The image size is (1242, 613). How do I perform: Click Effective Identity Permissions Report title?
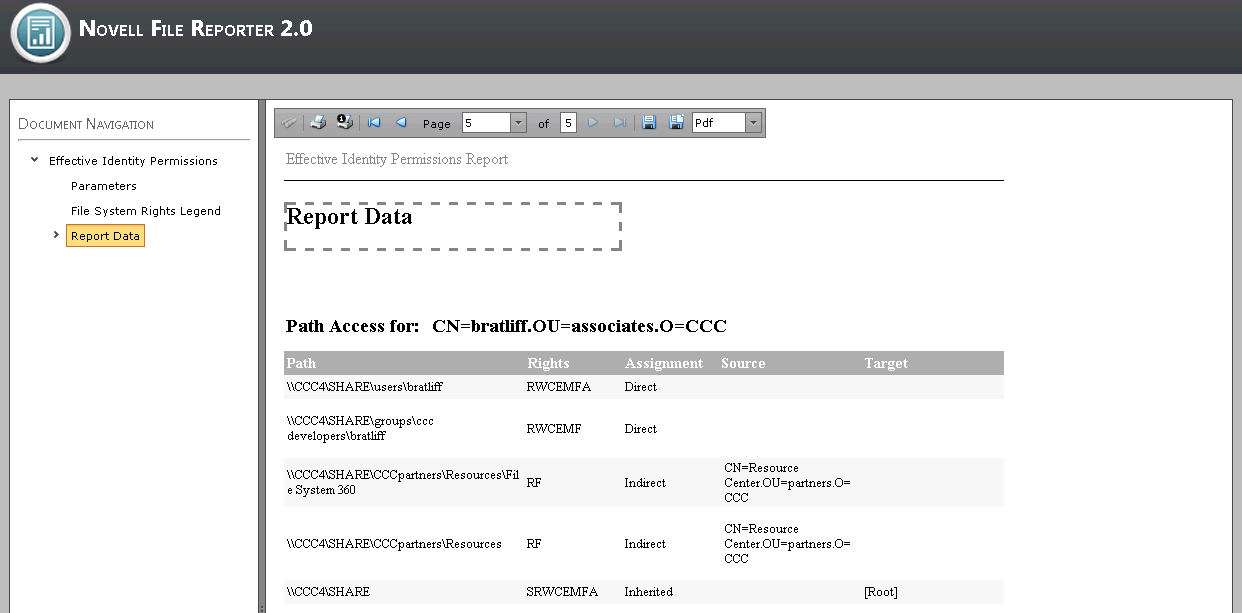397,159
